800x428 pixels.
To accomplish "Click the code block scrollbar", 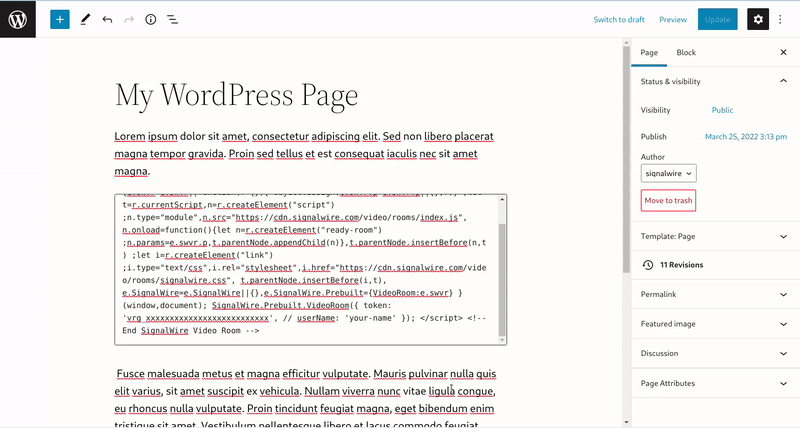I will pos(503,278).
